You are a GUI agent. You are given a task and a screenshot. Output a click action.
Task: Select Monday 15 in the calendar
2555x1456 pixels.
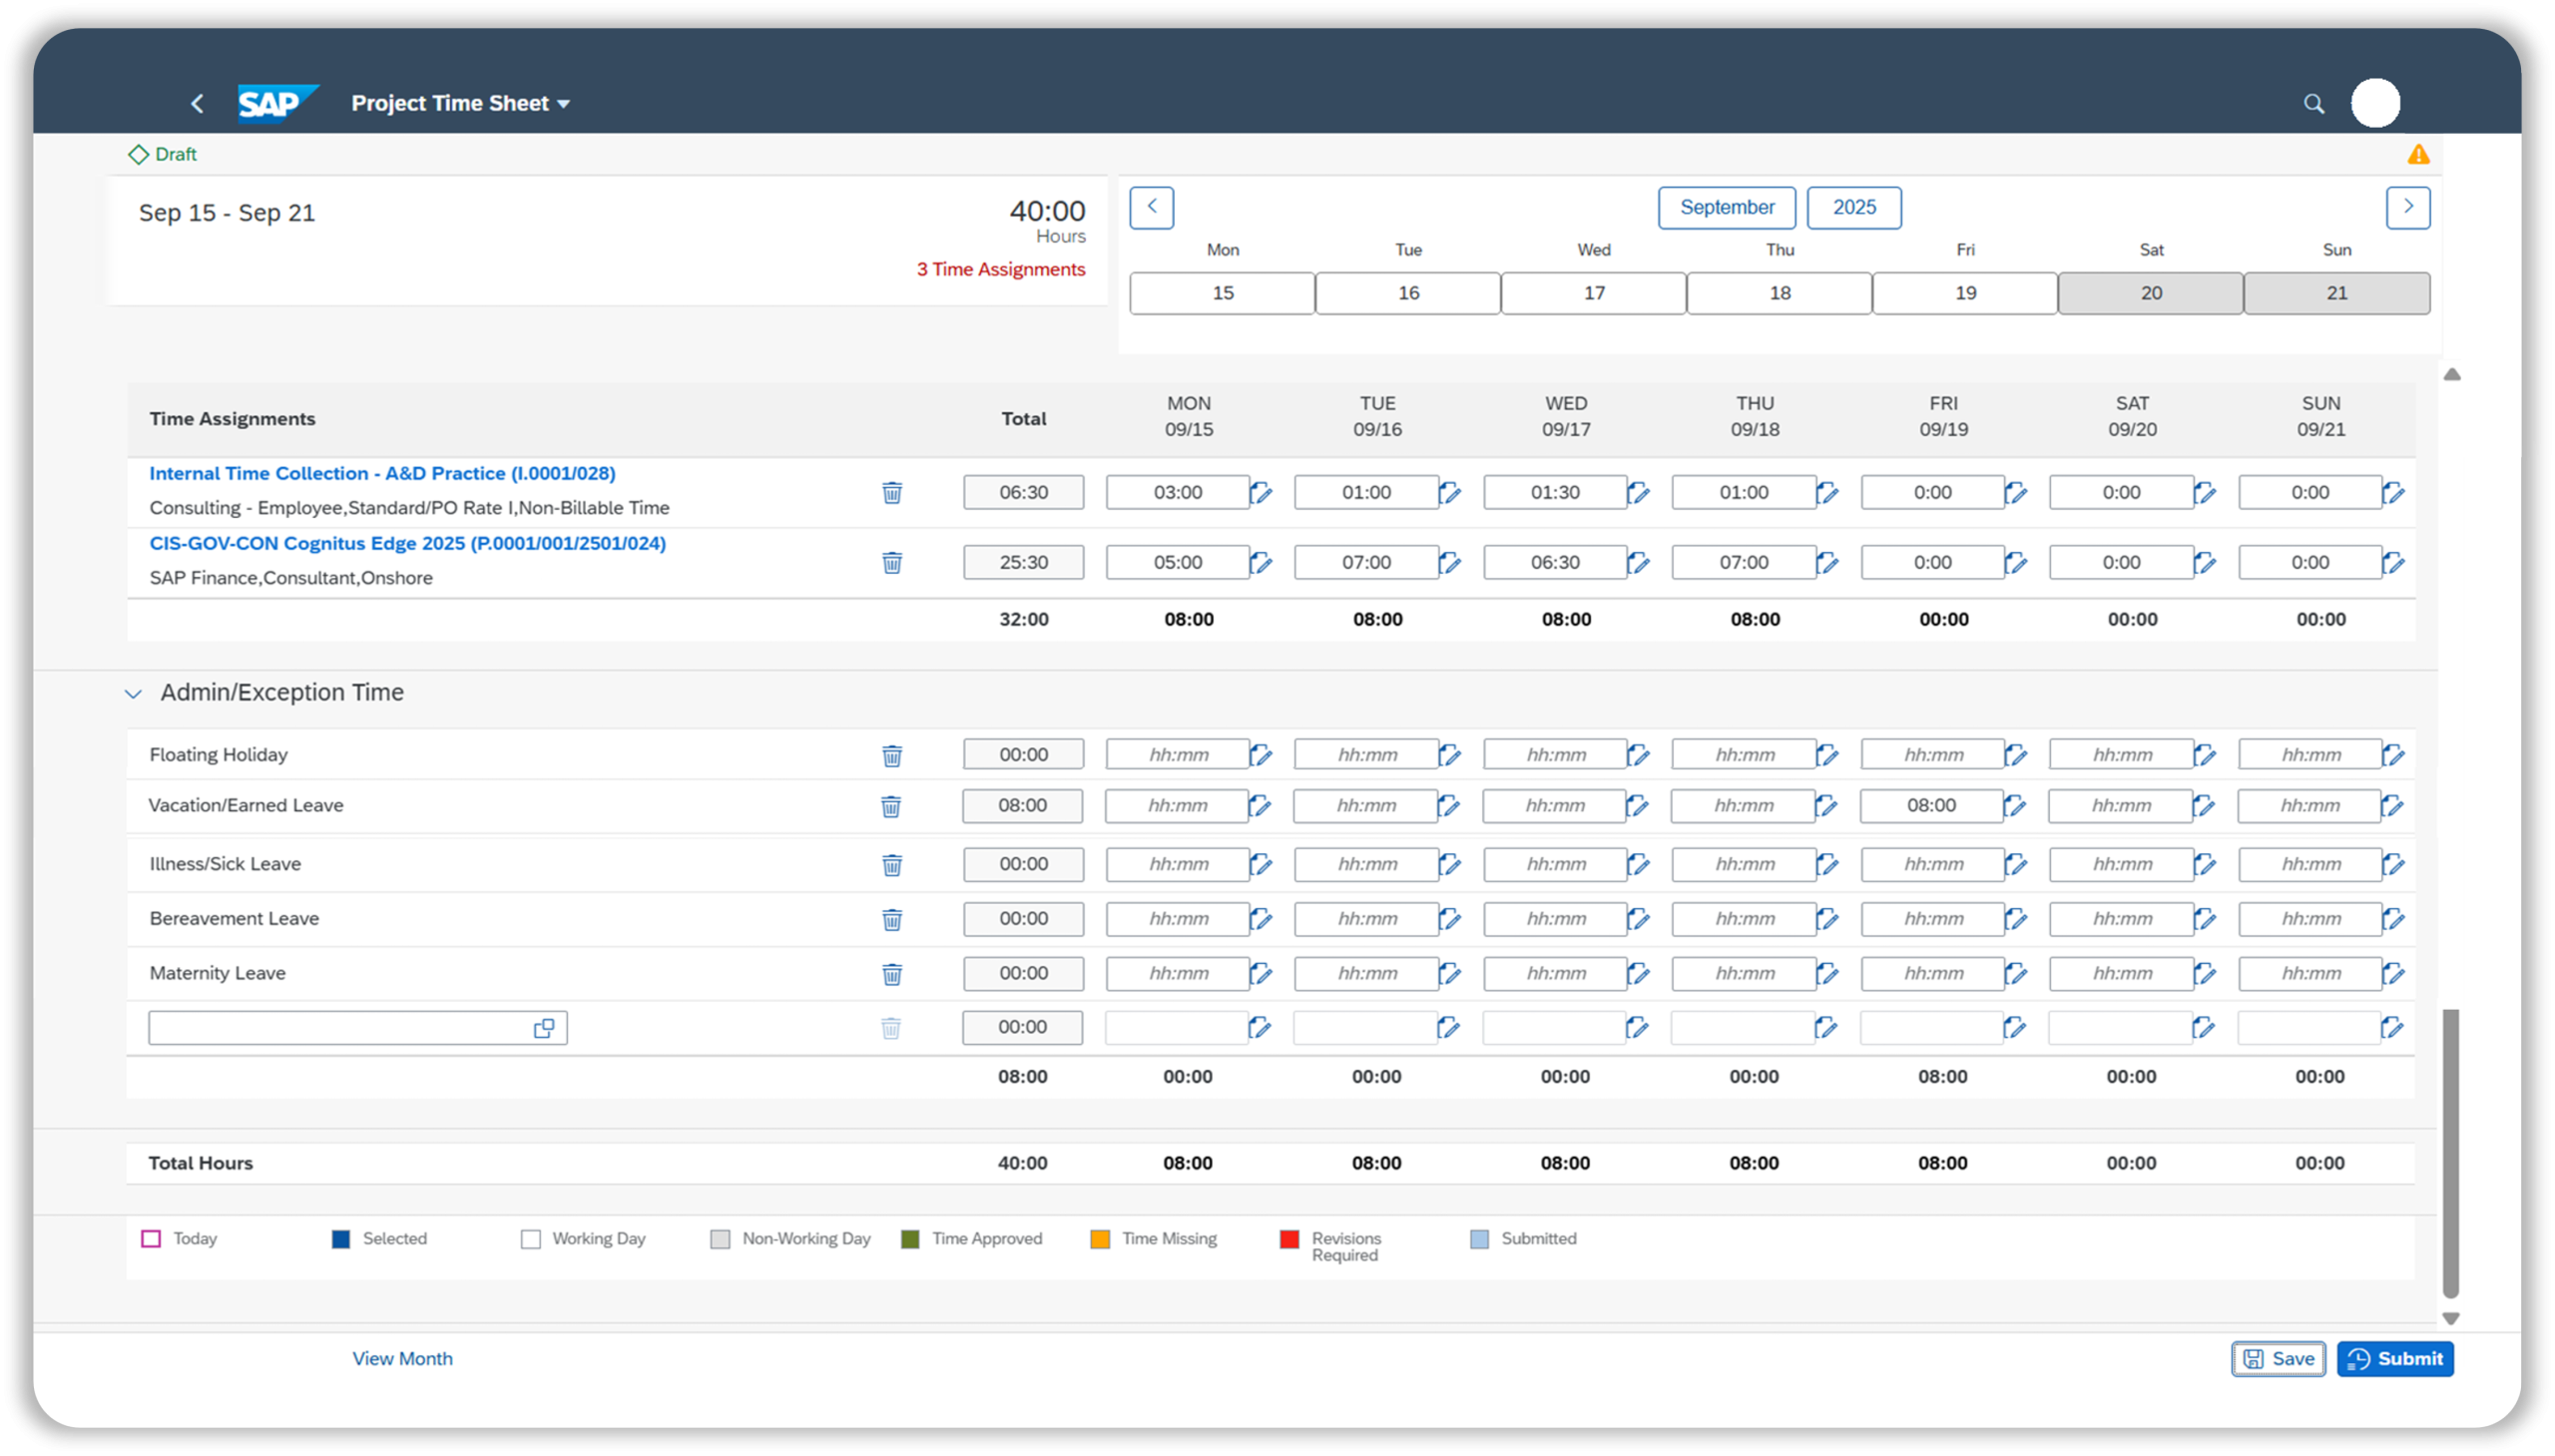click(1222, 293)
